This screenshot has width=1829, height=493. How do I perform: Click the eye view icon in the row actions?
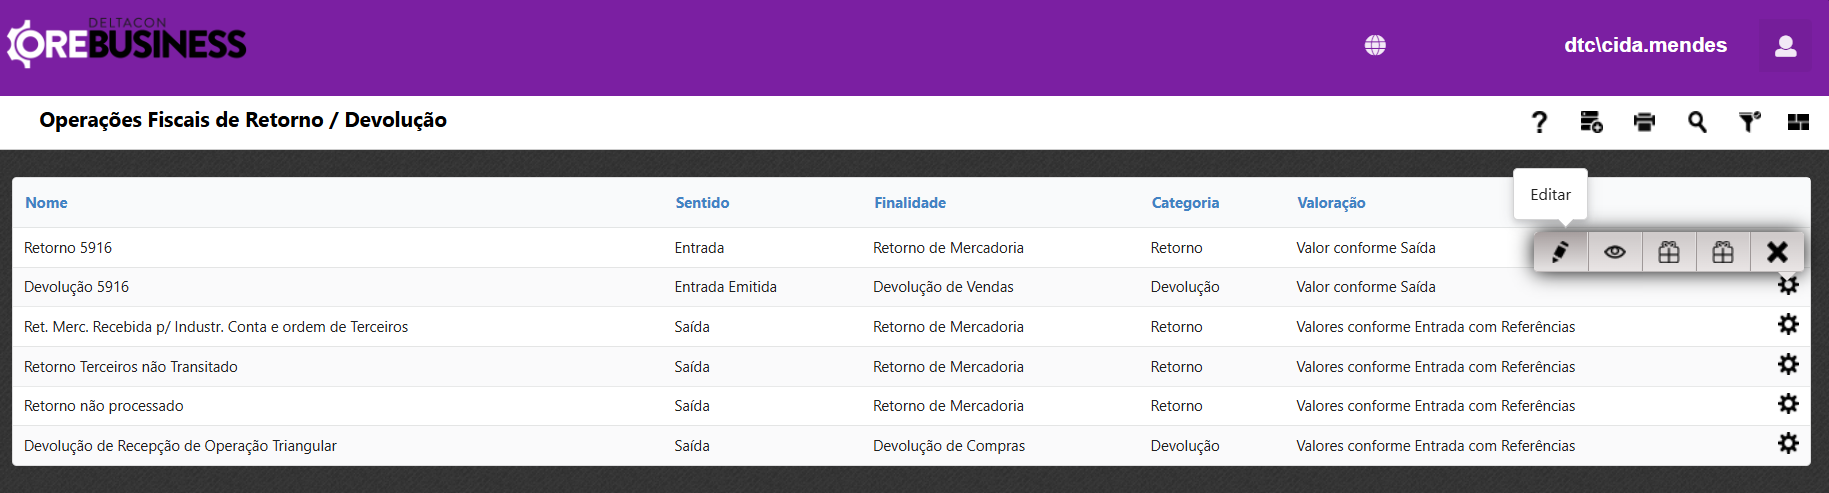pyautogui.click(x=1614, y=252)
